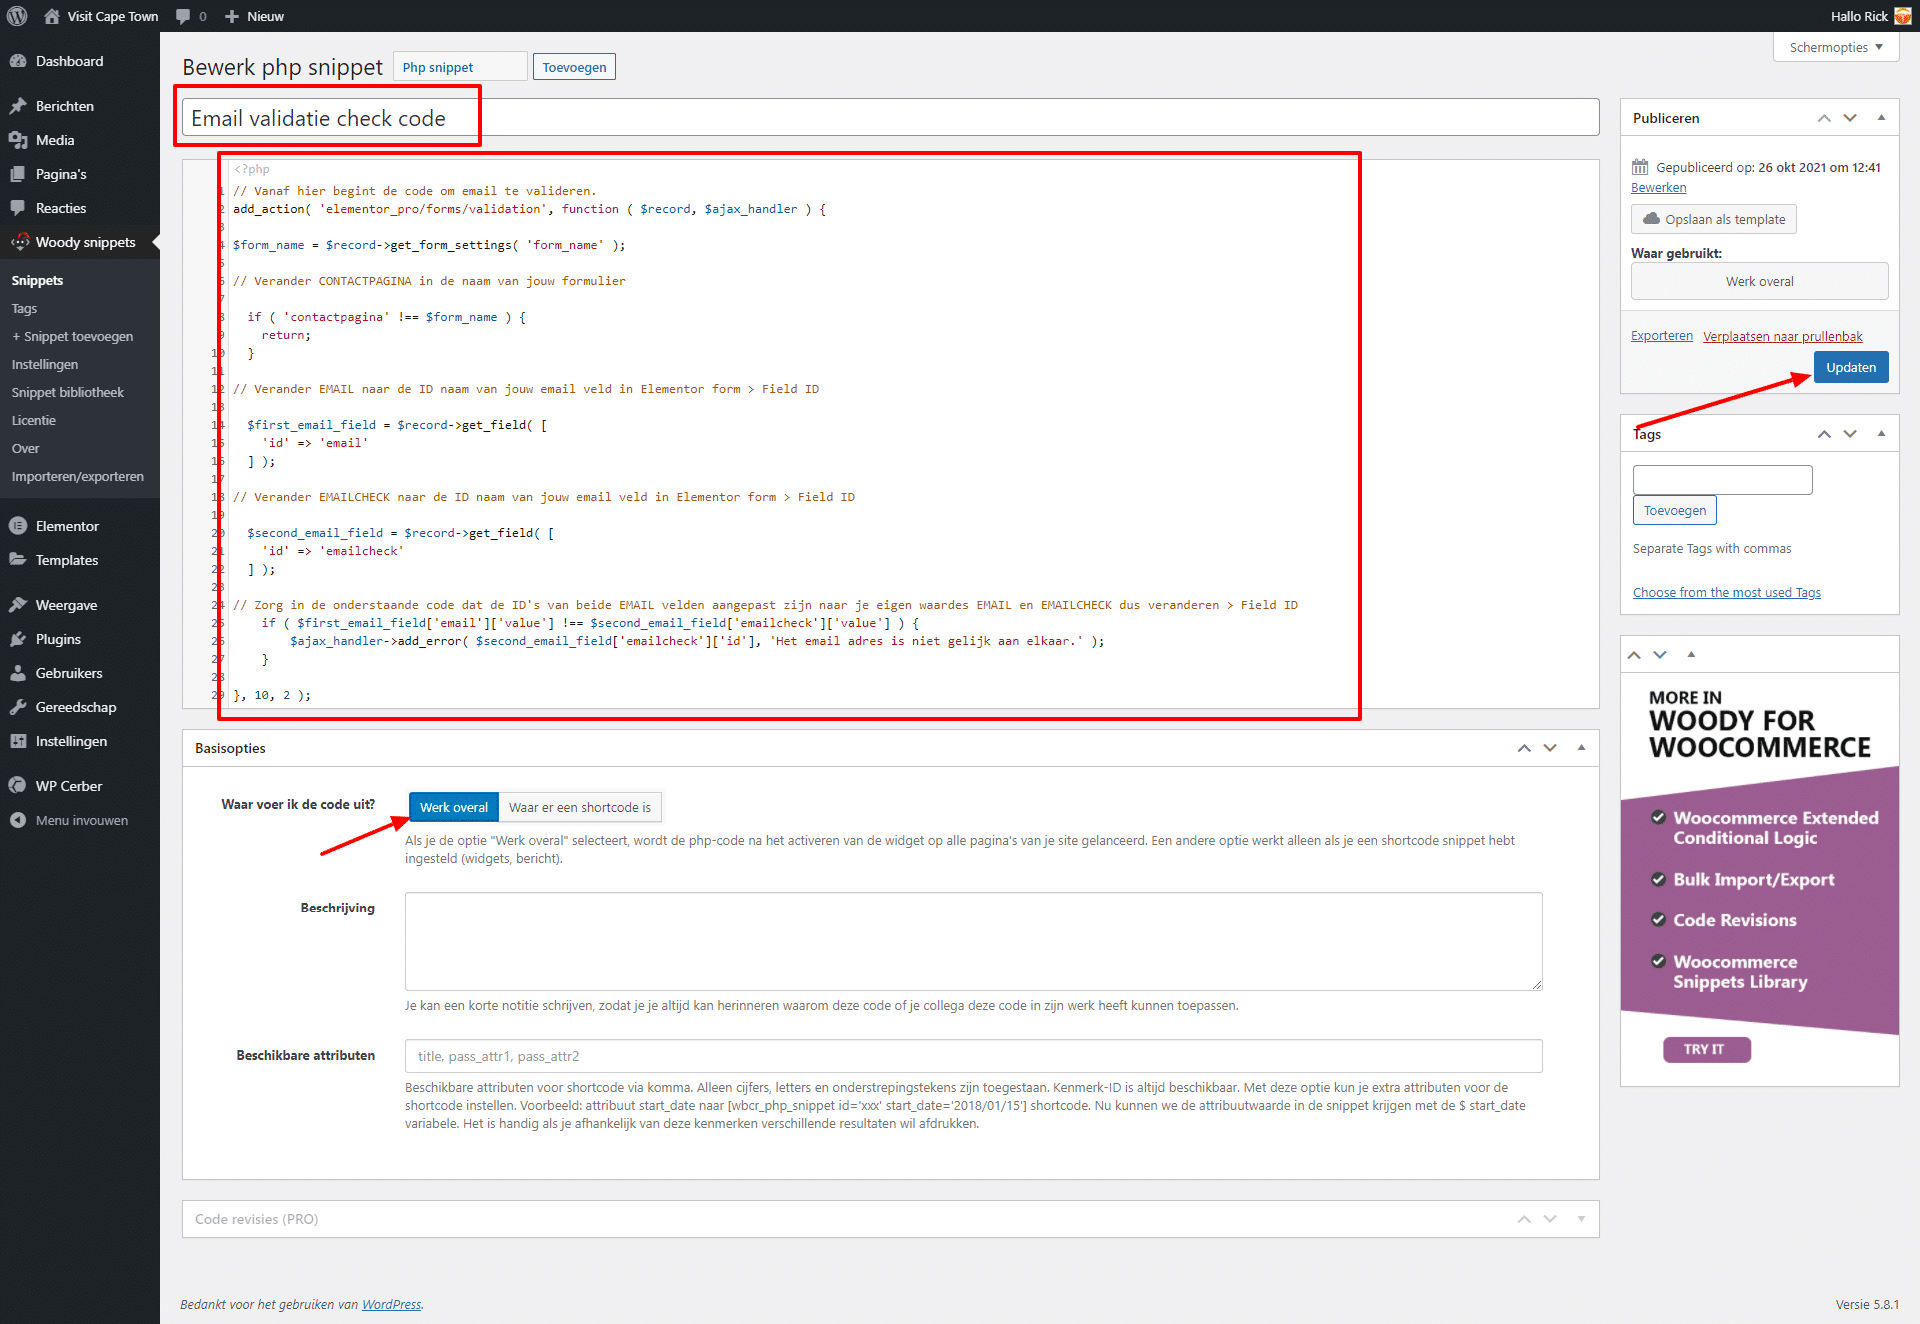Screen dimensions: 1920x1324
Task: Click the Elementor icon in sidebar
Action: (x=18, y=526)
